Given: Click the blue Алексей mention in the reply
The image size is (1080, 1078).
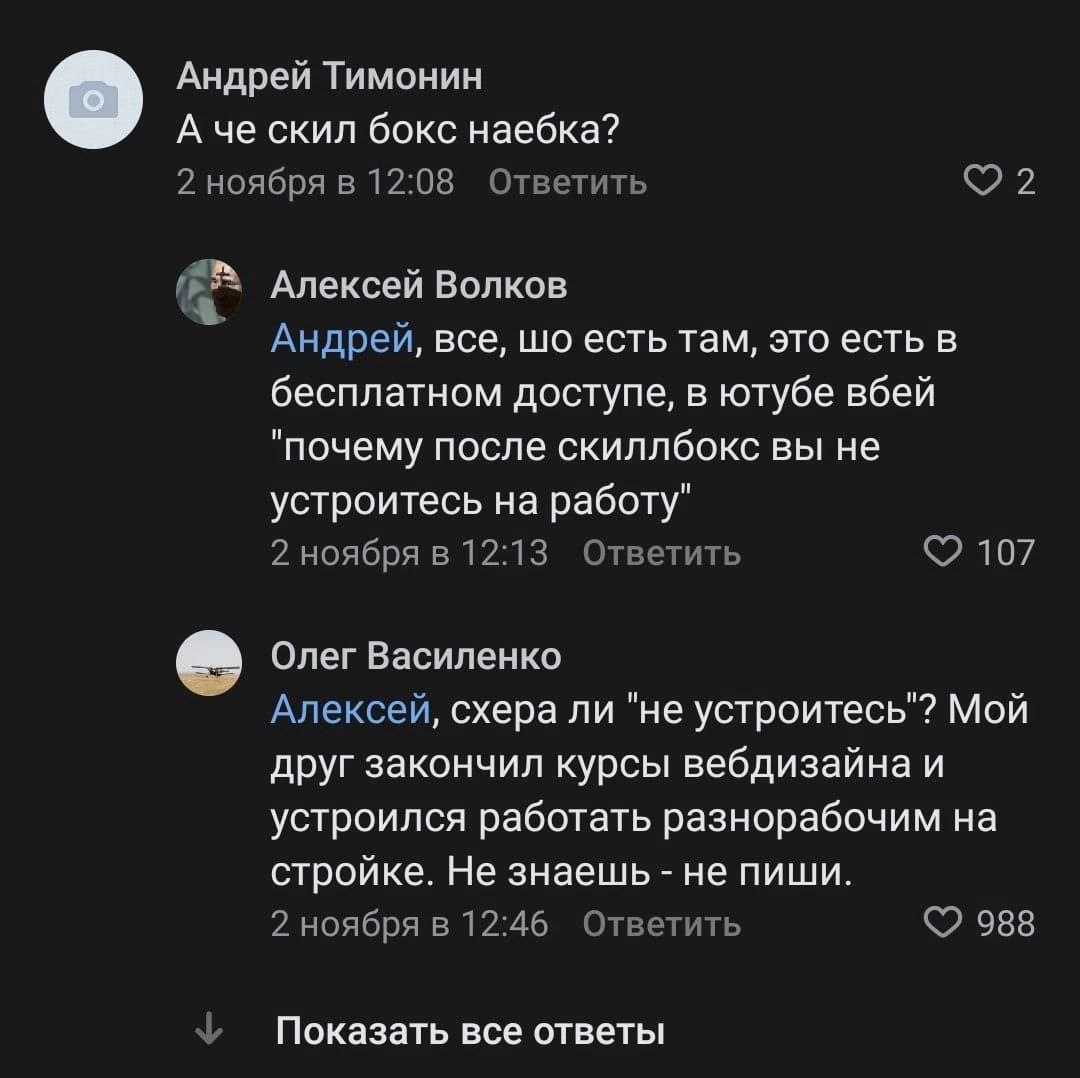Looking at the screenshot, I should point(352,710).
